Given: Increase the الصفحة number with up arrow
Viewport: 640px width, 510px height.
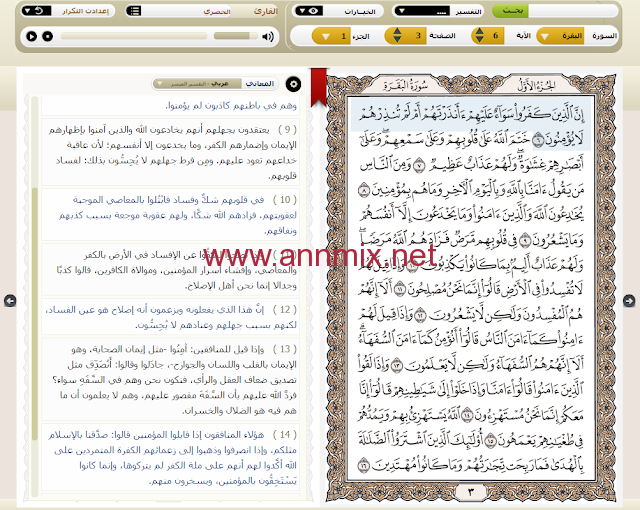Looking at the screenshot, I should pyautogui.click(x=397, y=31).
